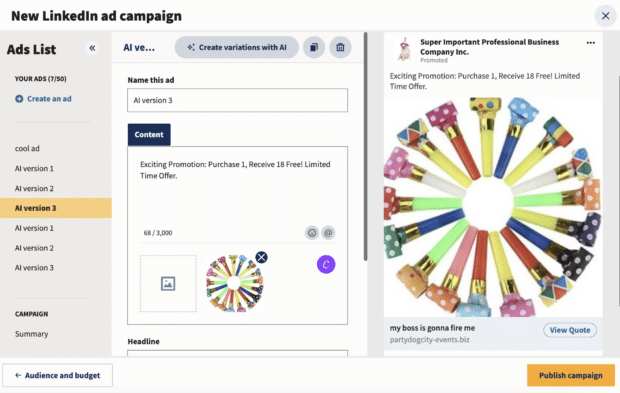The width and height of the screenshot is (620, 393).
Task: Click the Publish campaign button
Action: (x=571, y=375)
